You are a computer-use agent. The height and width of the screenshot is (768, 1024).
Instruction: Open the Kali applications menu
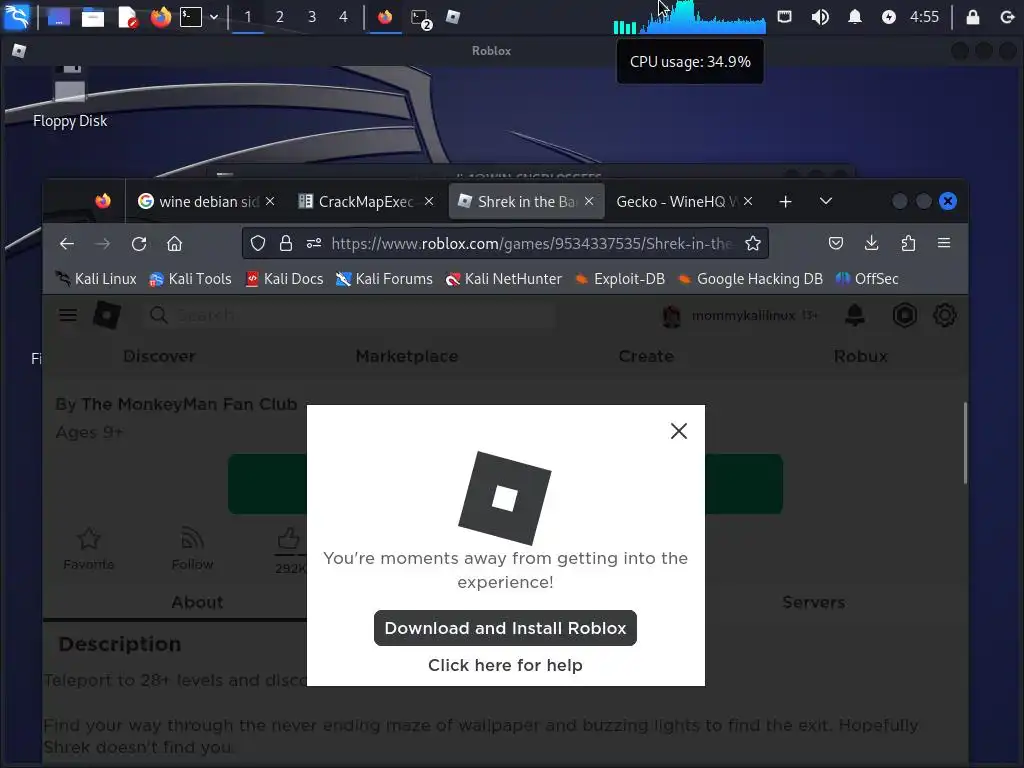pyautogui.click(x=16, y=16)
